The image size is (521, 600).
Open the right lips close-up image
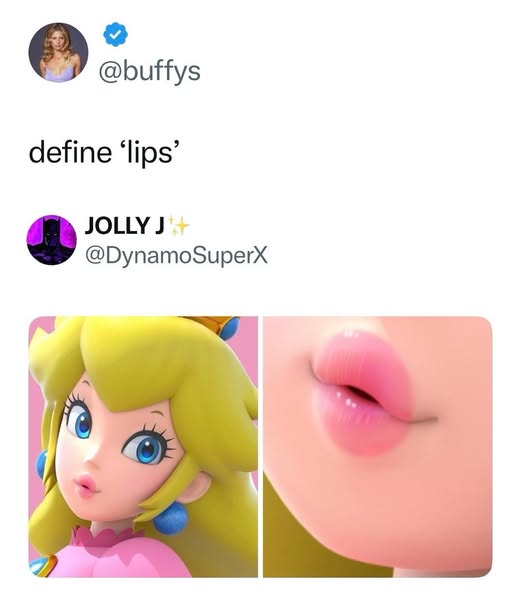click(x=378, y=447)
